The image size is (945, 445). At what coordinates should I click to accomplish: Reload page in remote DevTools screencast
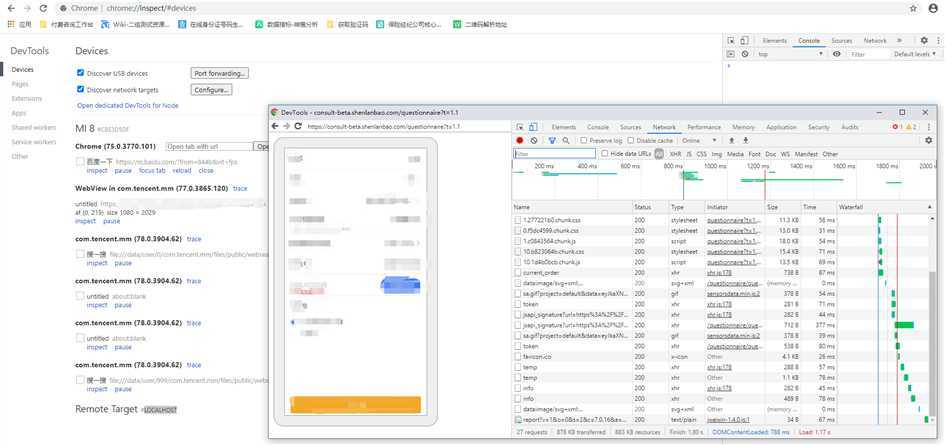click(x=298, y=127)
